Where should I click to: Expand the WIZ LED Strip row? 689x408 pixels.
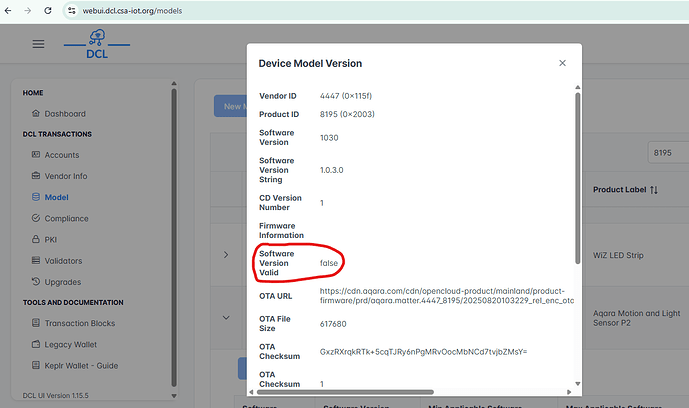tap(227, 254)
